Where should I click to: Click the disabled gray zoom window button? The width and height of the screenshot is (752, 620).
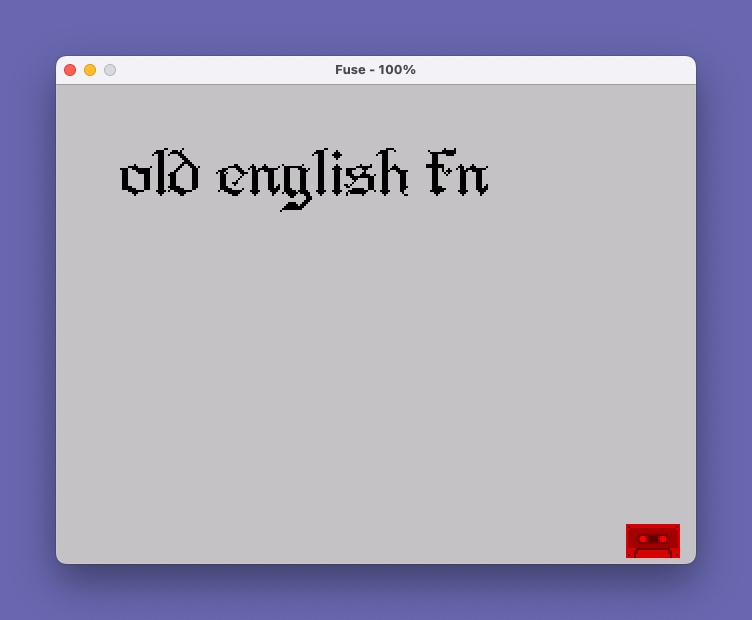(110, 70)
